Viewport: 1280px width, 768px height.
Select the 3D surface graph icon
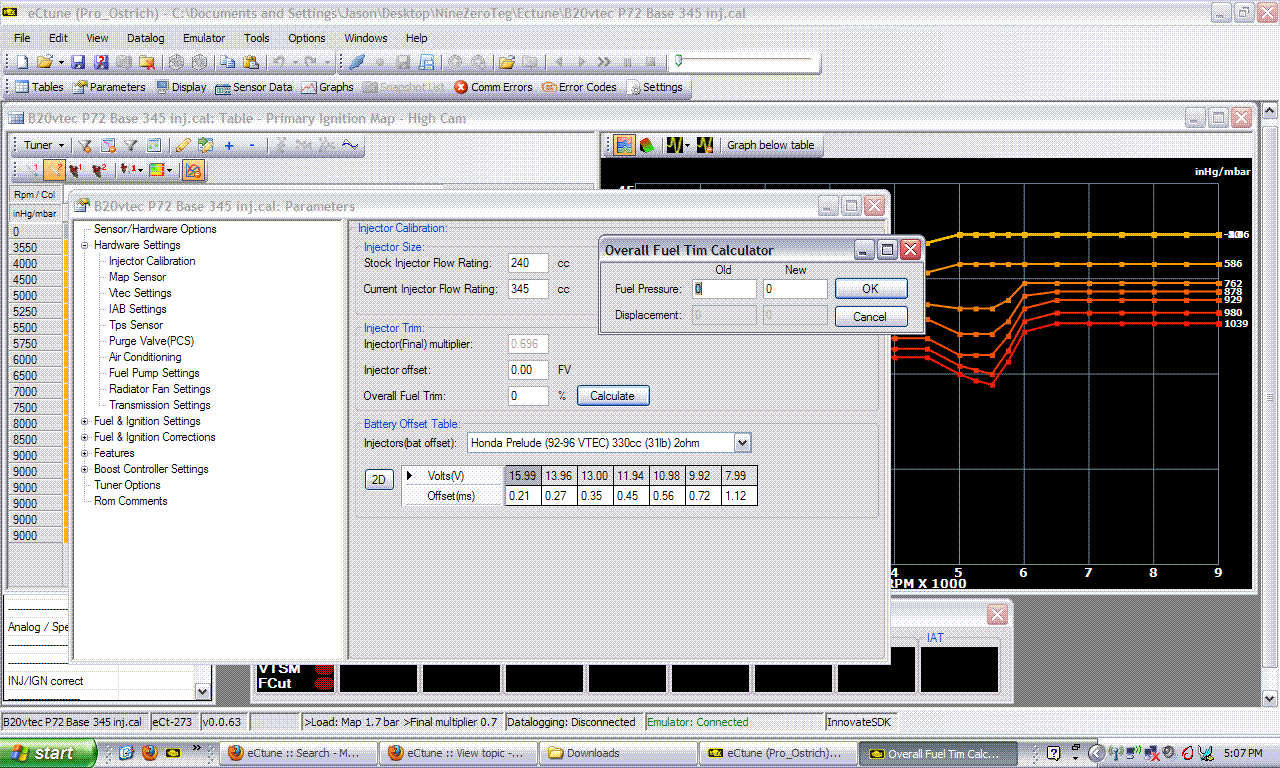[x=647, y=145]
